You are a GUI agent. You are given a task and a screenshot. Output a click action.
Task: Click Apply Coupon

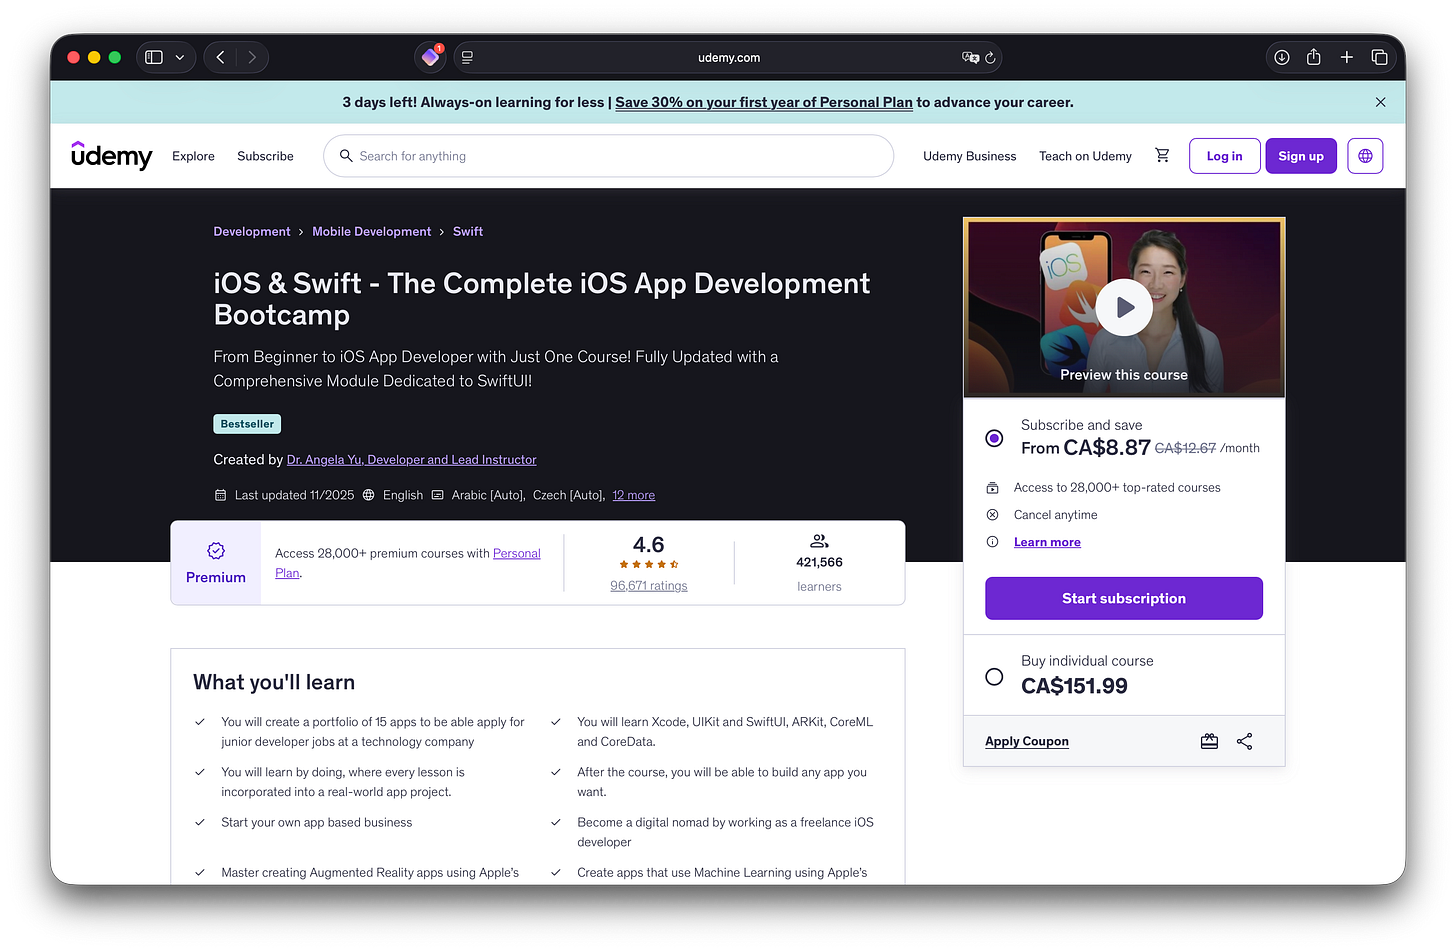click(1027, 741)
